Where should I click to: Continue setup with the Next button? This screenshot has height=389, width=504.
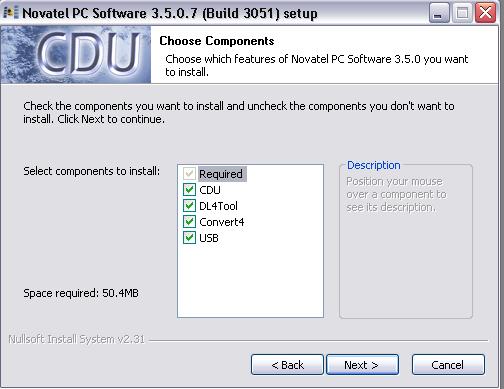click(x=362, y=365)
